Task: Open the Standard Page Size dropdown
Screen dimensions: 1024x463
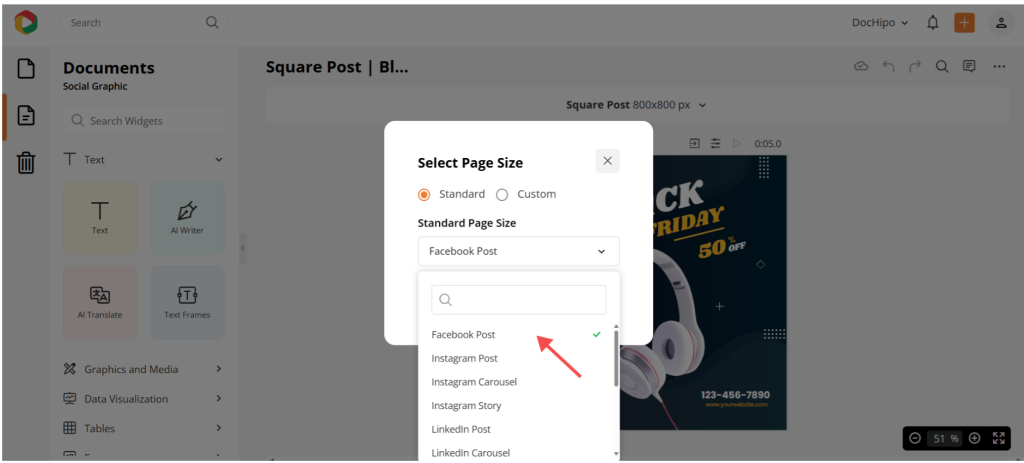Action: coord(519,251)
